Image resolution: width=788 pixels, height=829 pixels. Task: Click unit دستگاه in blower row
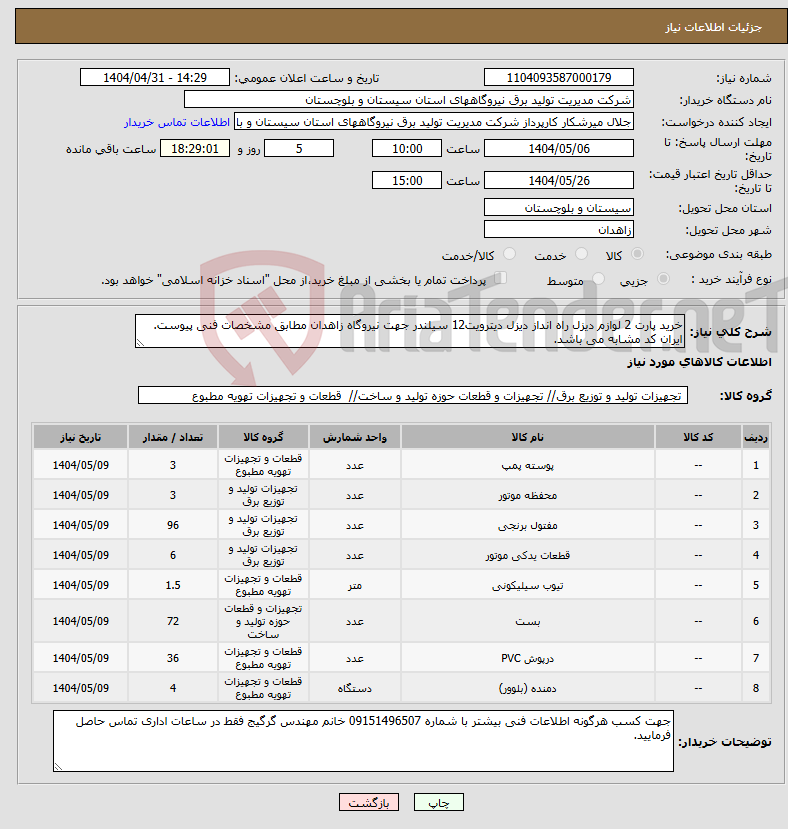[x=355, y=688]
